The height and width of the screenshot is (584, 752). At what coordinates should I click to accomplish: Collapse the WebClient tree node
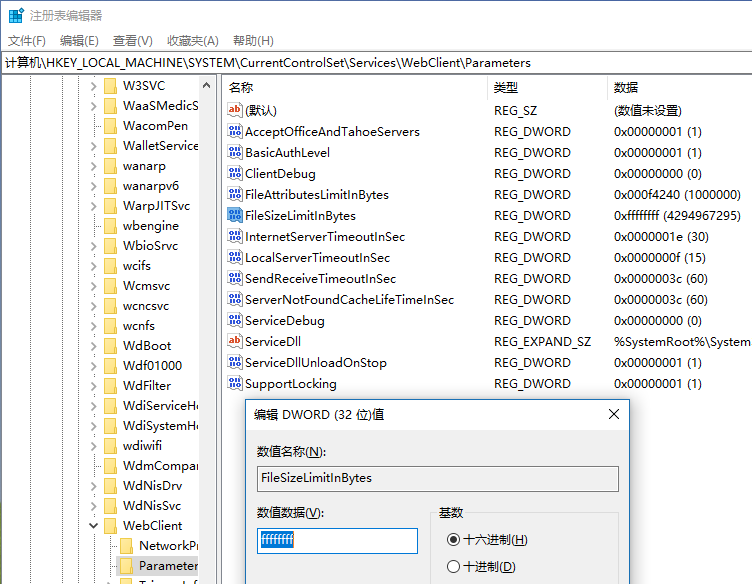point(94,526)
